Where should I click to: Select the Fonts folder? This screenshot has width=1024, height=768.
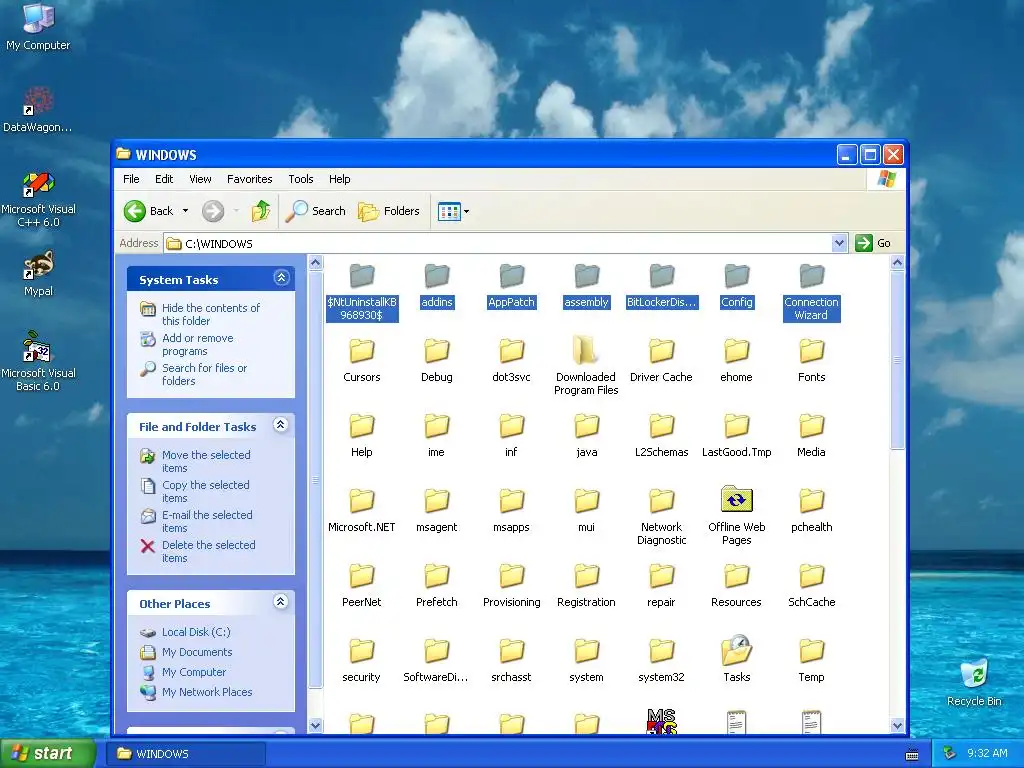coord(811,360)
